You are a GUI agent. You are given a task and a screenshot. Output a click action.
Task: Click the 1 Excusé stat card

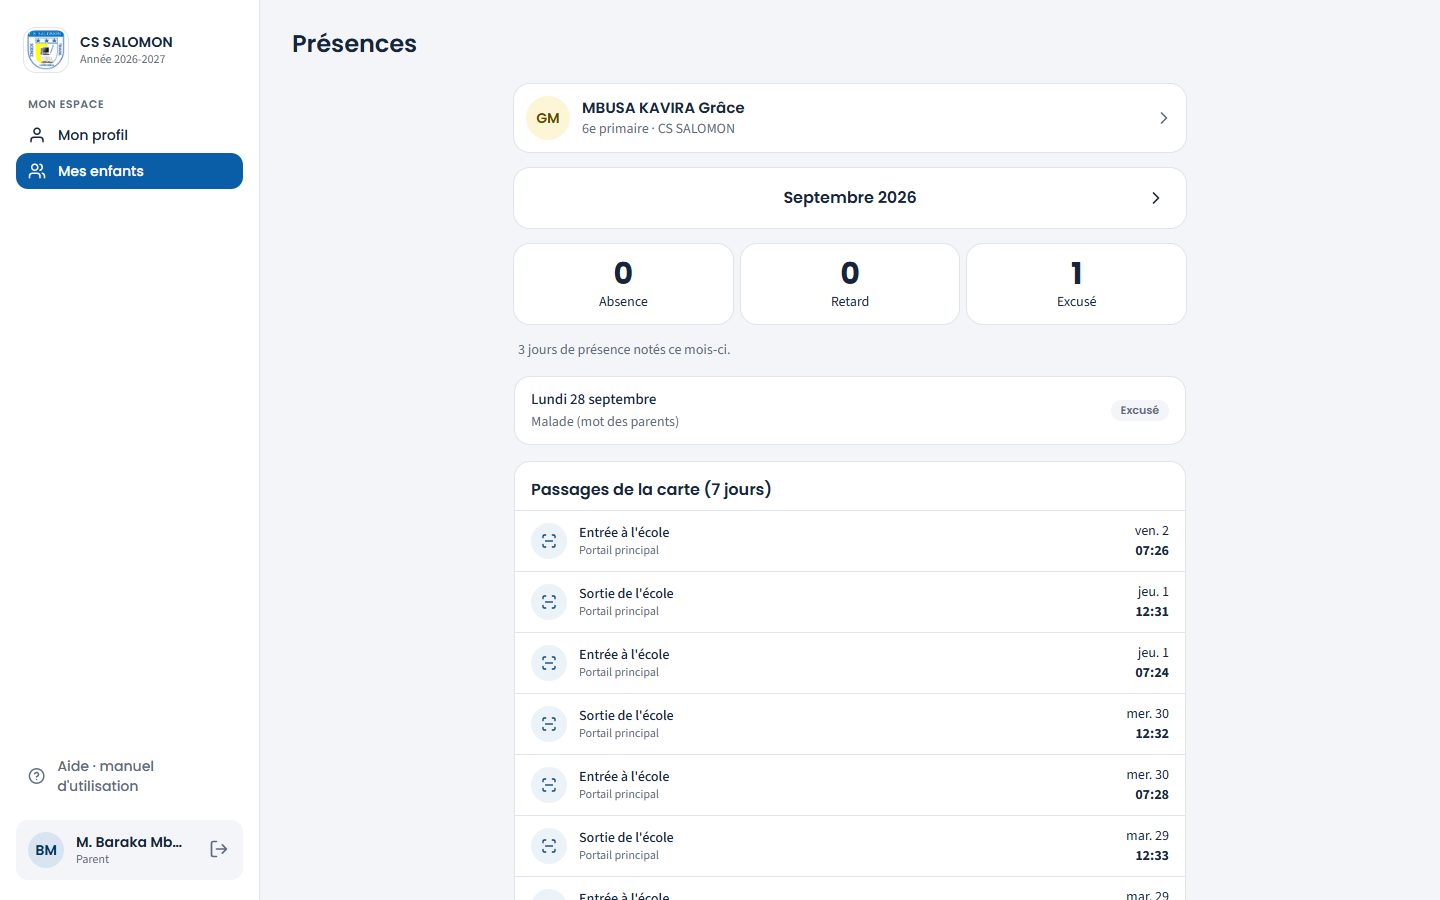1076,284
